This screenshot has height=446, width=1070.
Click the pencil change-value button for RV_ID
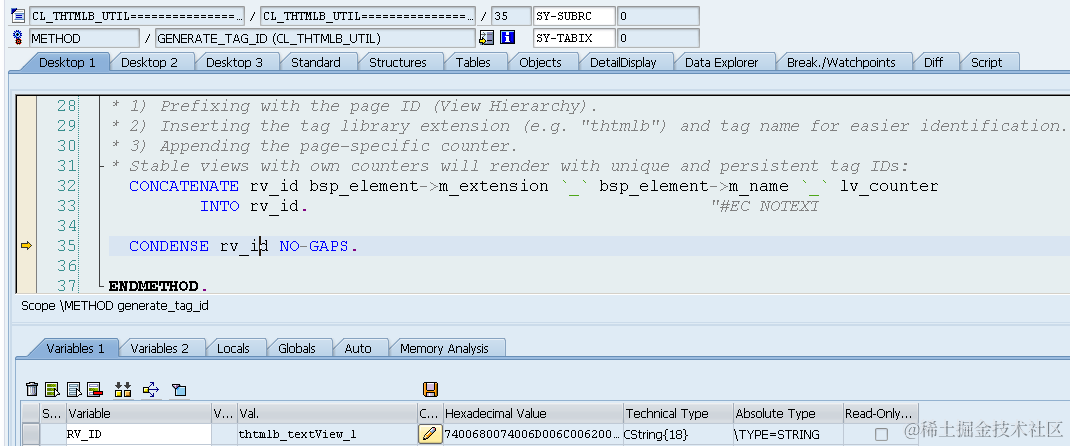click(x=429, y=434)
